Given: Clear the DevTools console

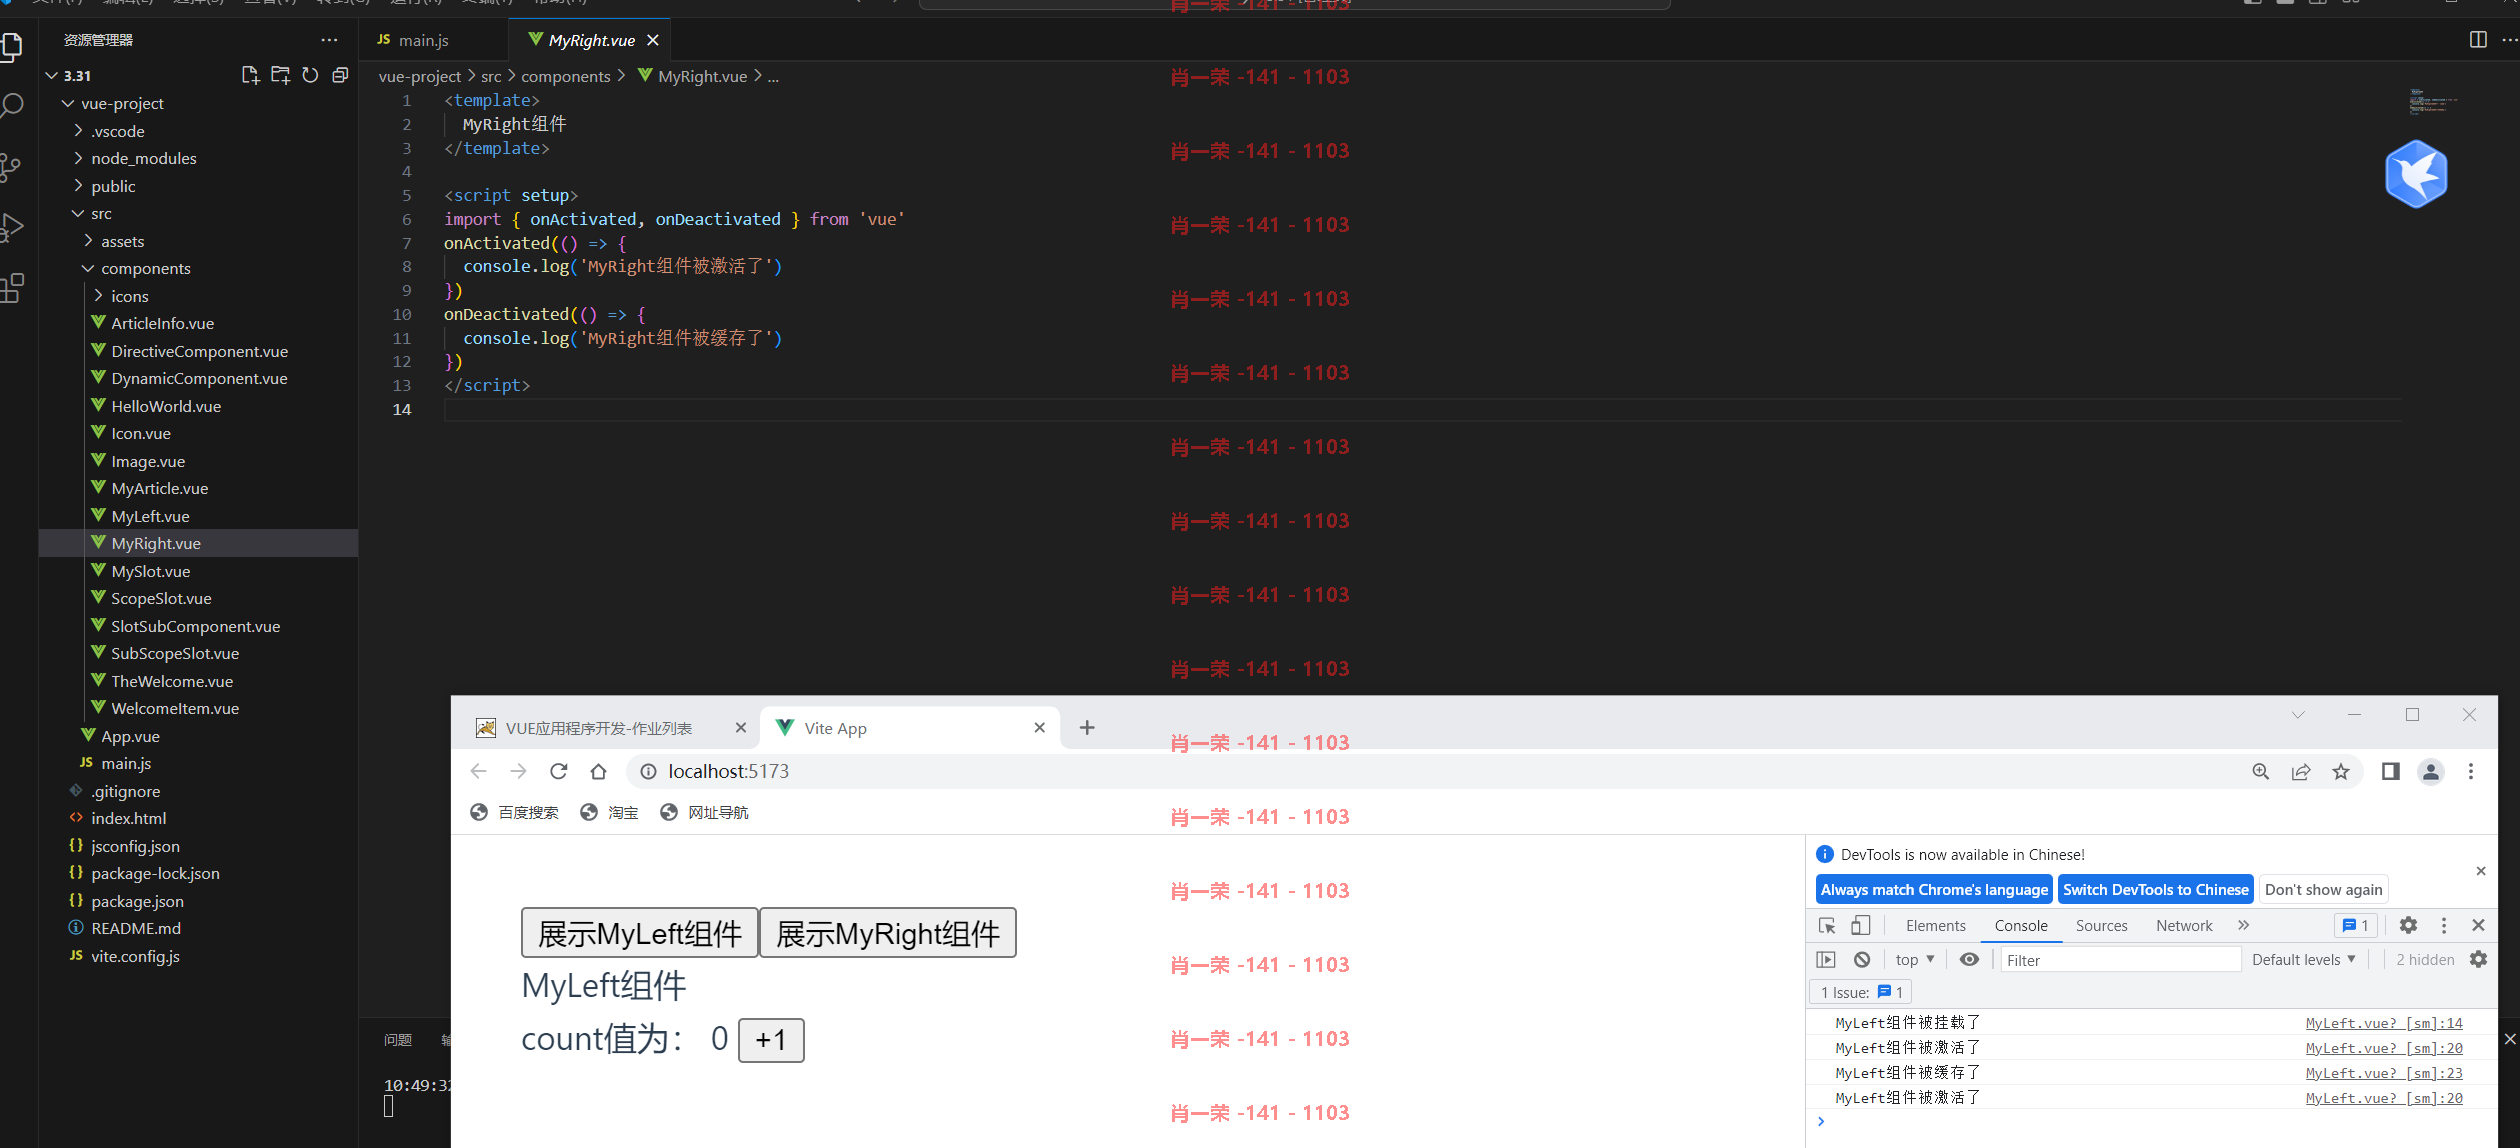Looking at the screenshot, I should point(1862,959).
